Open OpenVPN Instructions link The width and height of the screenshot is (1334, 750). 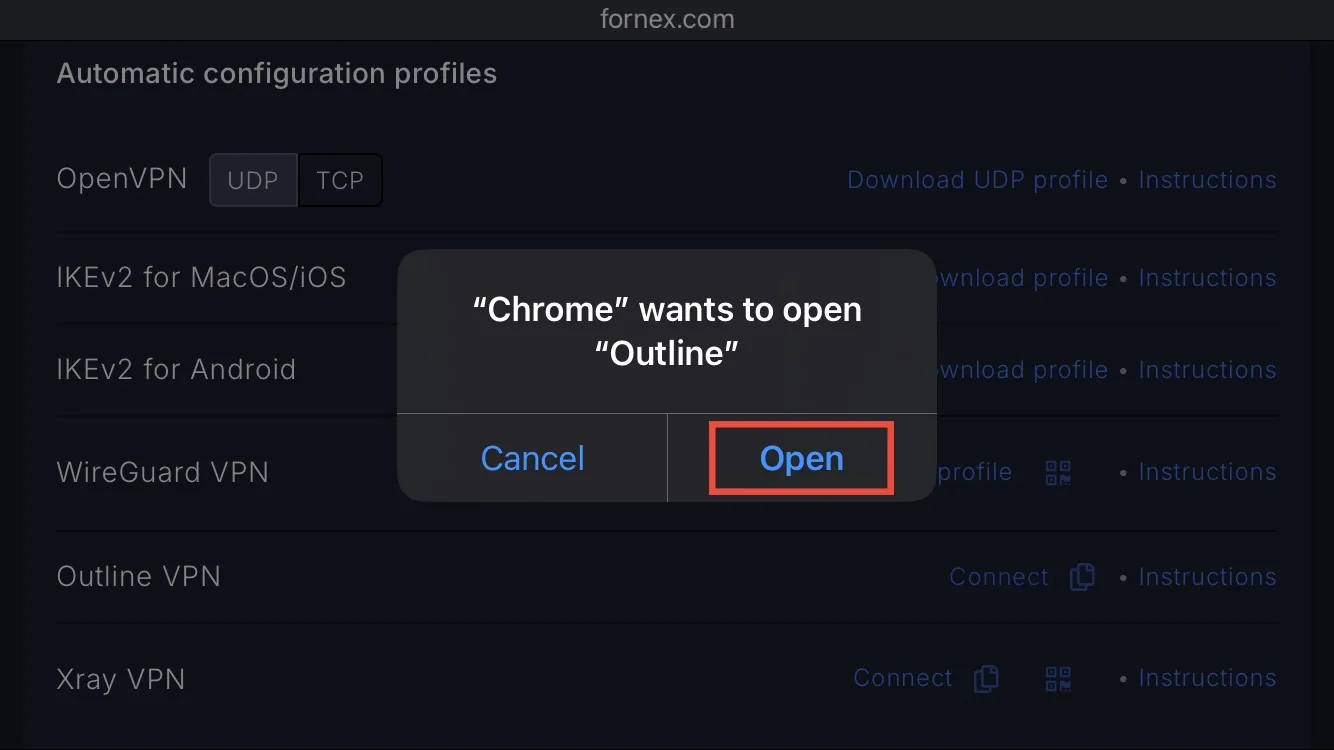(1207, 180)
